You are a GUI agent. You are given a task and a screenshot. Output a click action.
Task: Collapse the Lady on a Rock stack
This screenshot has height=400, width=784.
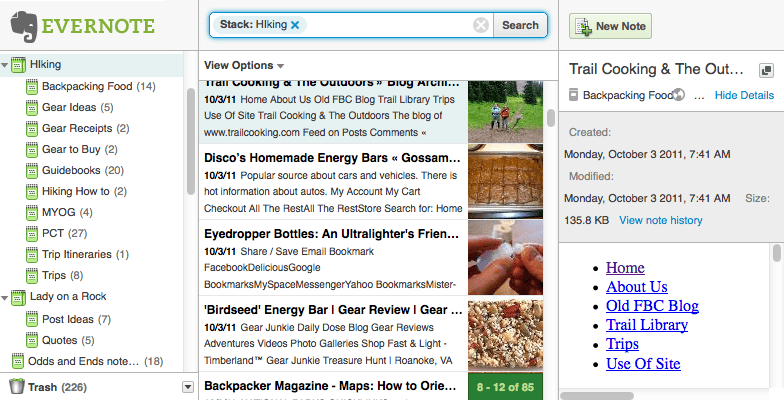[x=4, y=298]
